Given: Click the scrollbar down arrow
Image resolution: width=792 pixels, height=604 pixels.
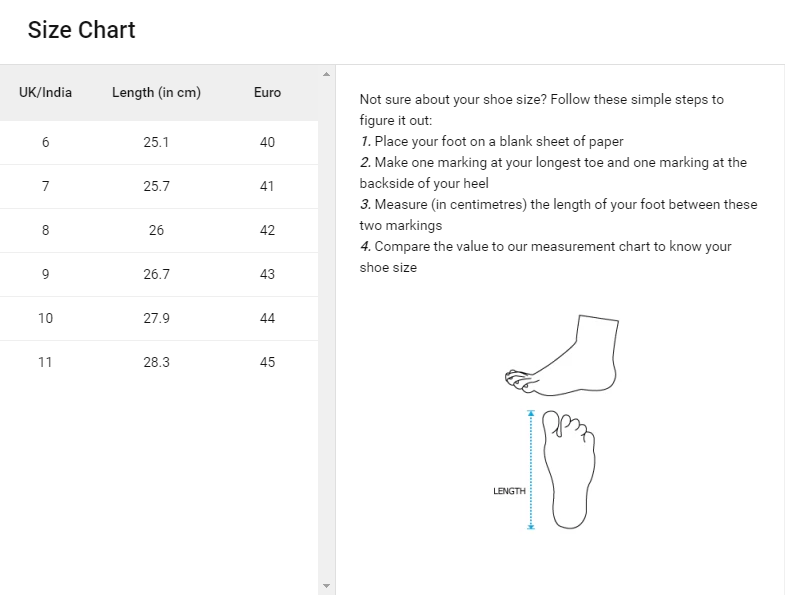Looking at the screenshot, I should coord(326,586).
